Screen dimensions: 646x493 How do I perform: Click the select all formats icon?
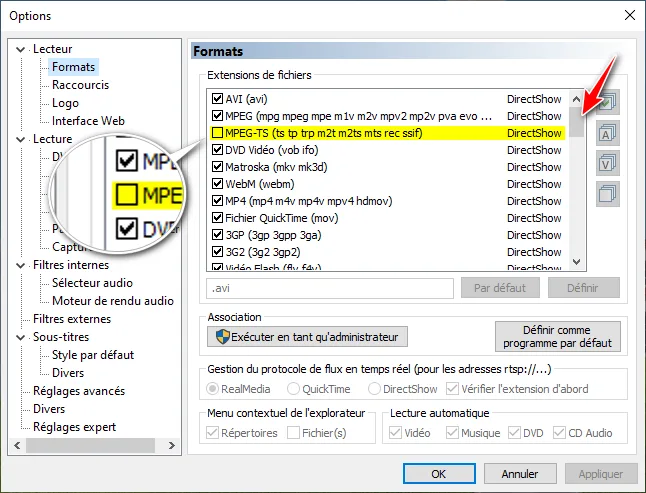[608, 102]
